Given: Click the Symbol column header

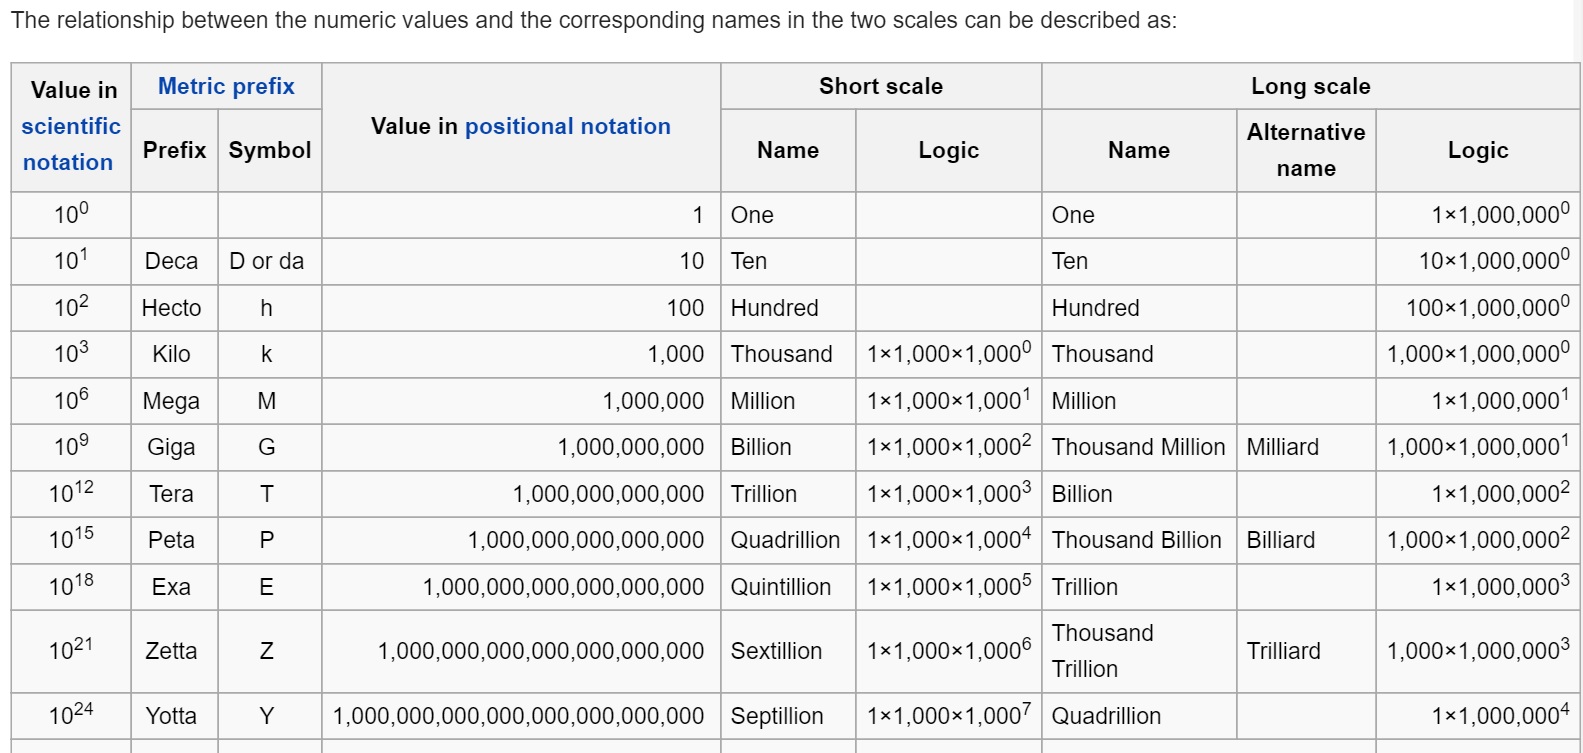Looking at the screenshot, I should tap(269, 150).
